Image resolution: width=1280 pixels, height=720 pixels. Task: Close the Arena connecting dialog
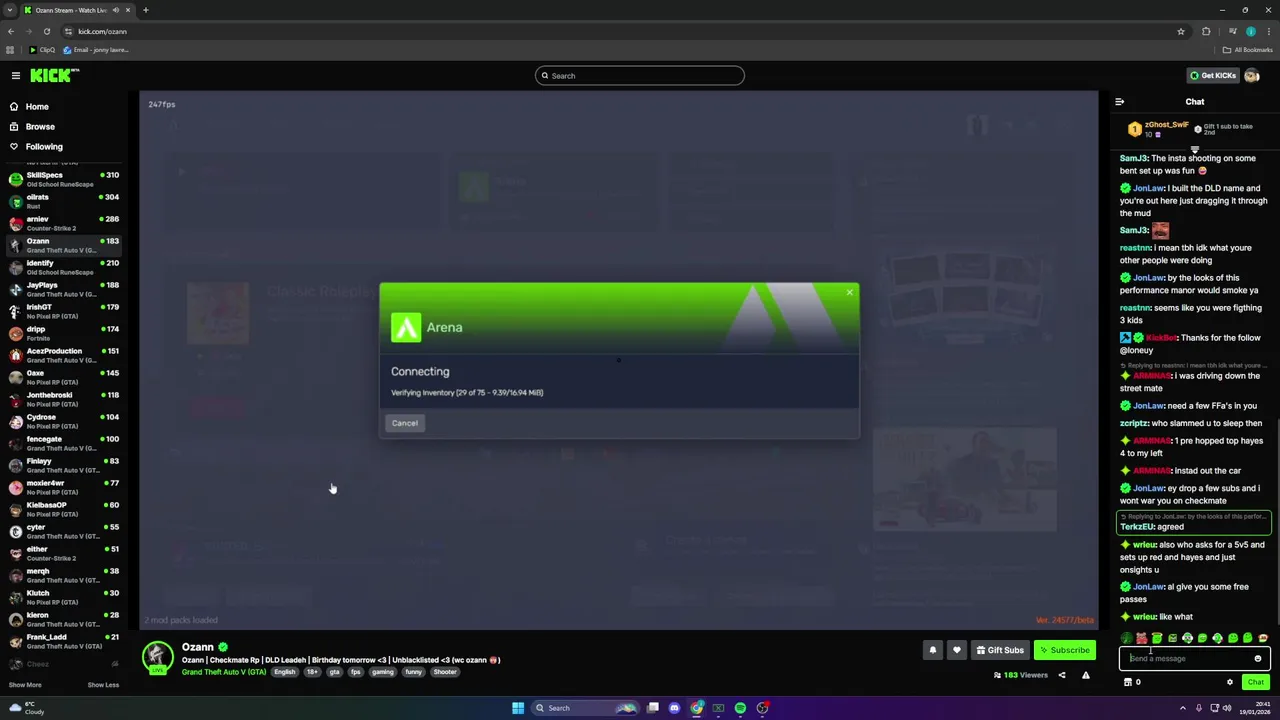[850, 292]
